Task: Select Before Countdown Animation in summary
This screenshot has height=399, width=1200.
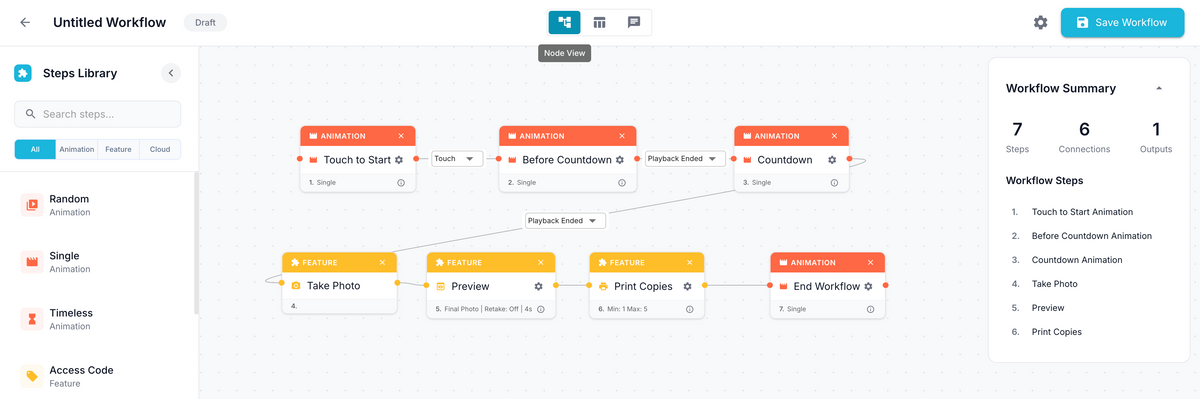Action: tap(1092, 236)
